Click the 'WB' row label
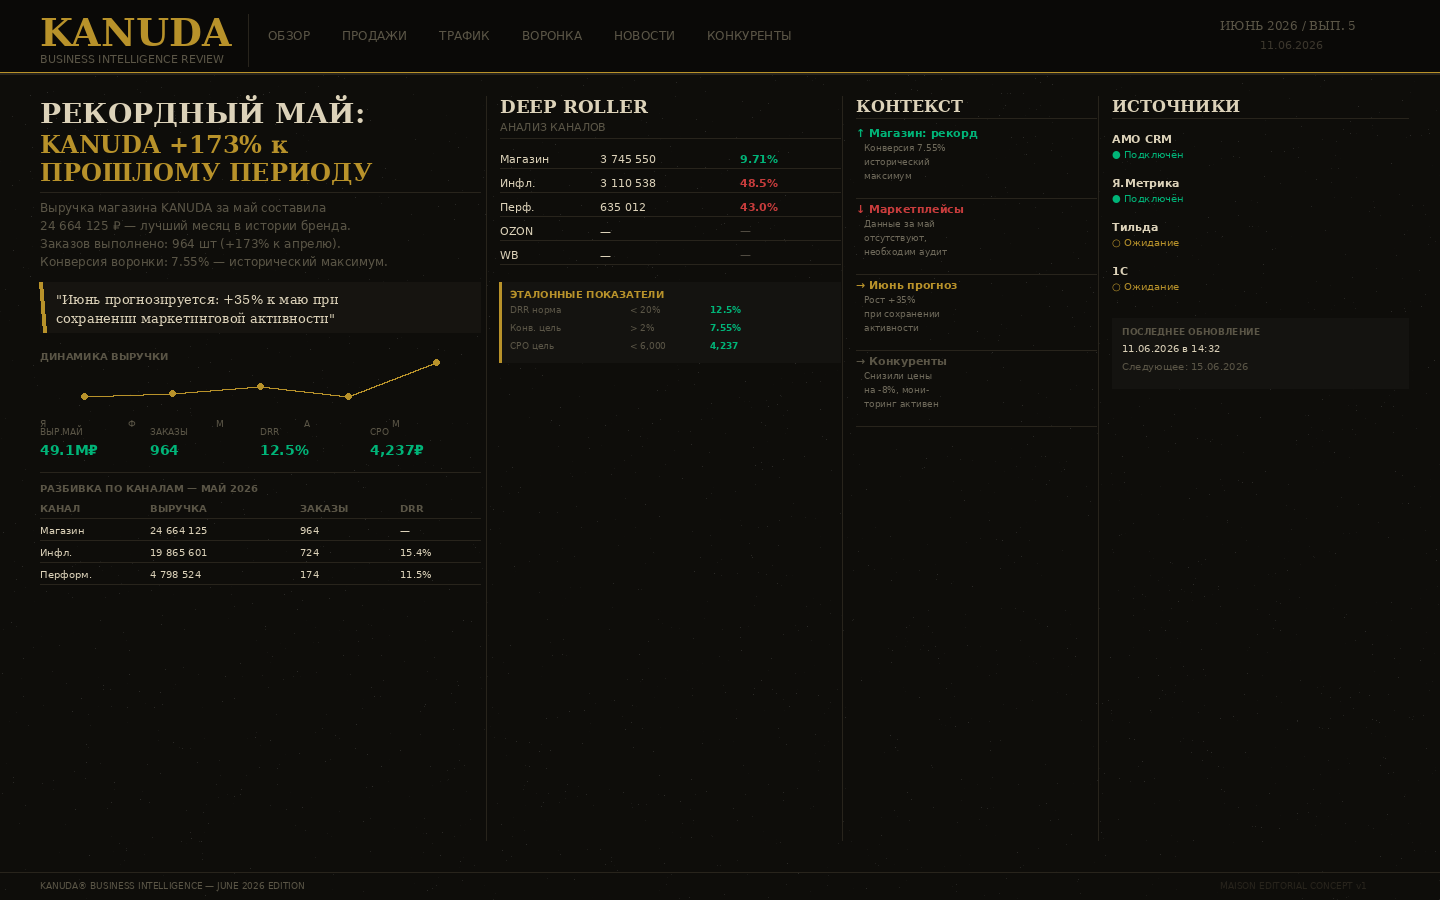This screenshot has height=900, width=1440. point(509,255)
